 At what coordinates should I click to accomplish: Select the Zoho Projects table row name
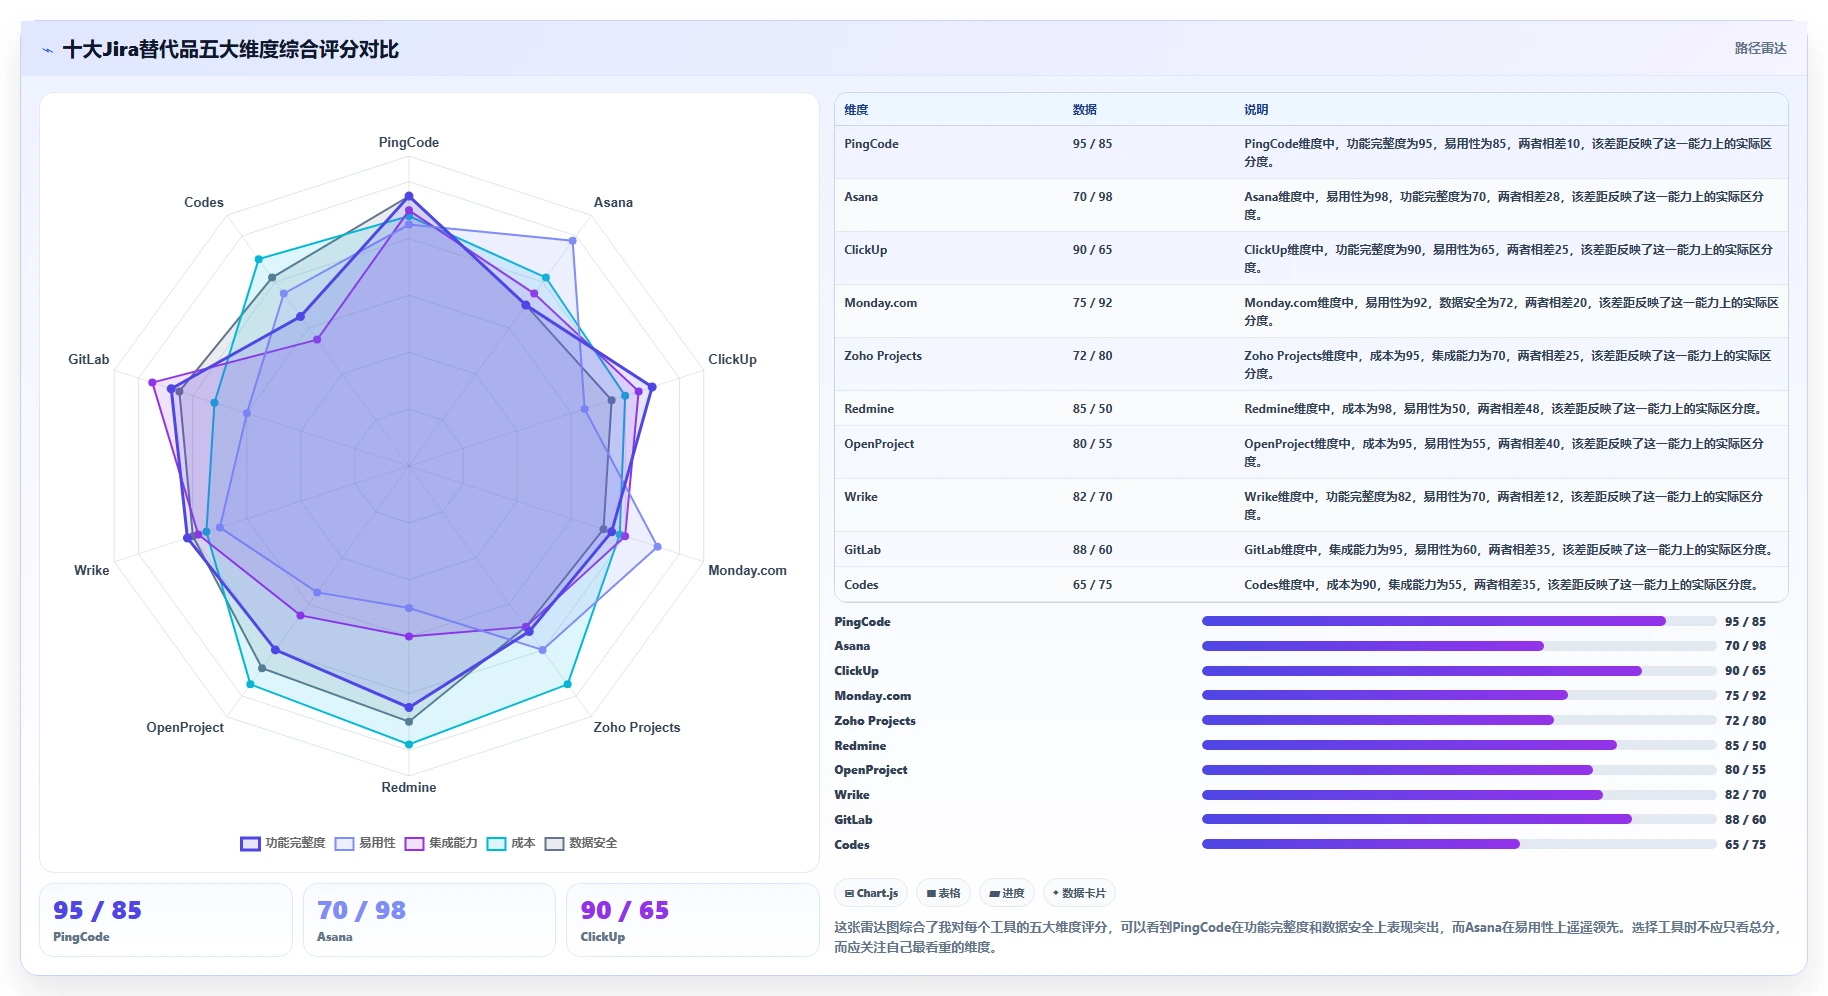tap(883, 356)
